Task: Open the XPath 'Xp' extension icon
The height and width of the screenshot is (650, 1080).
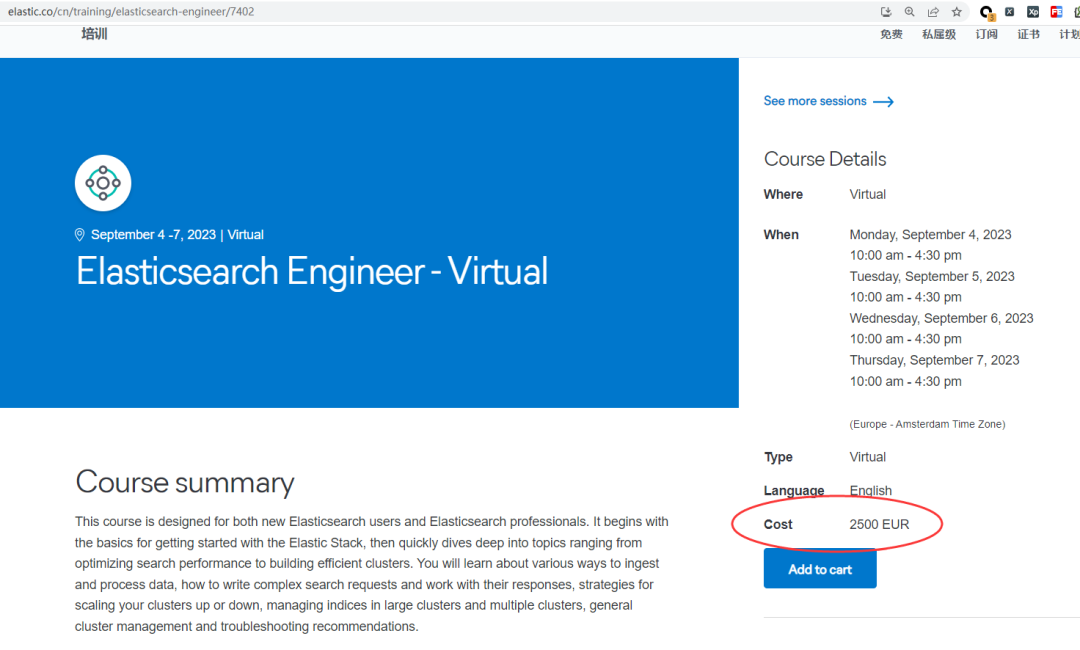Action: tap(1033, 12)
